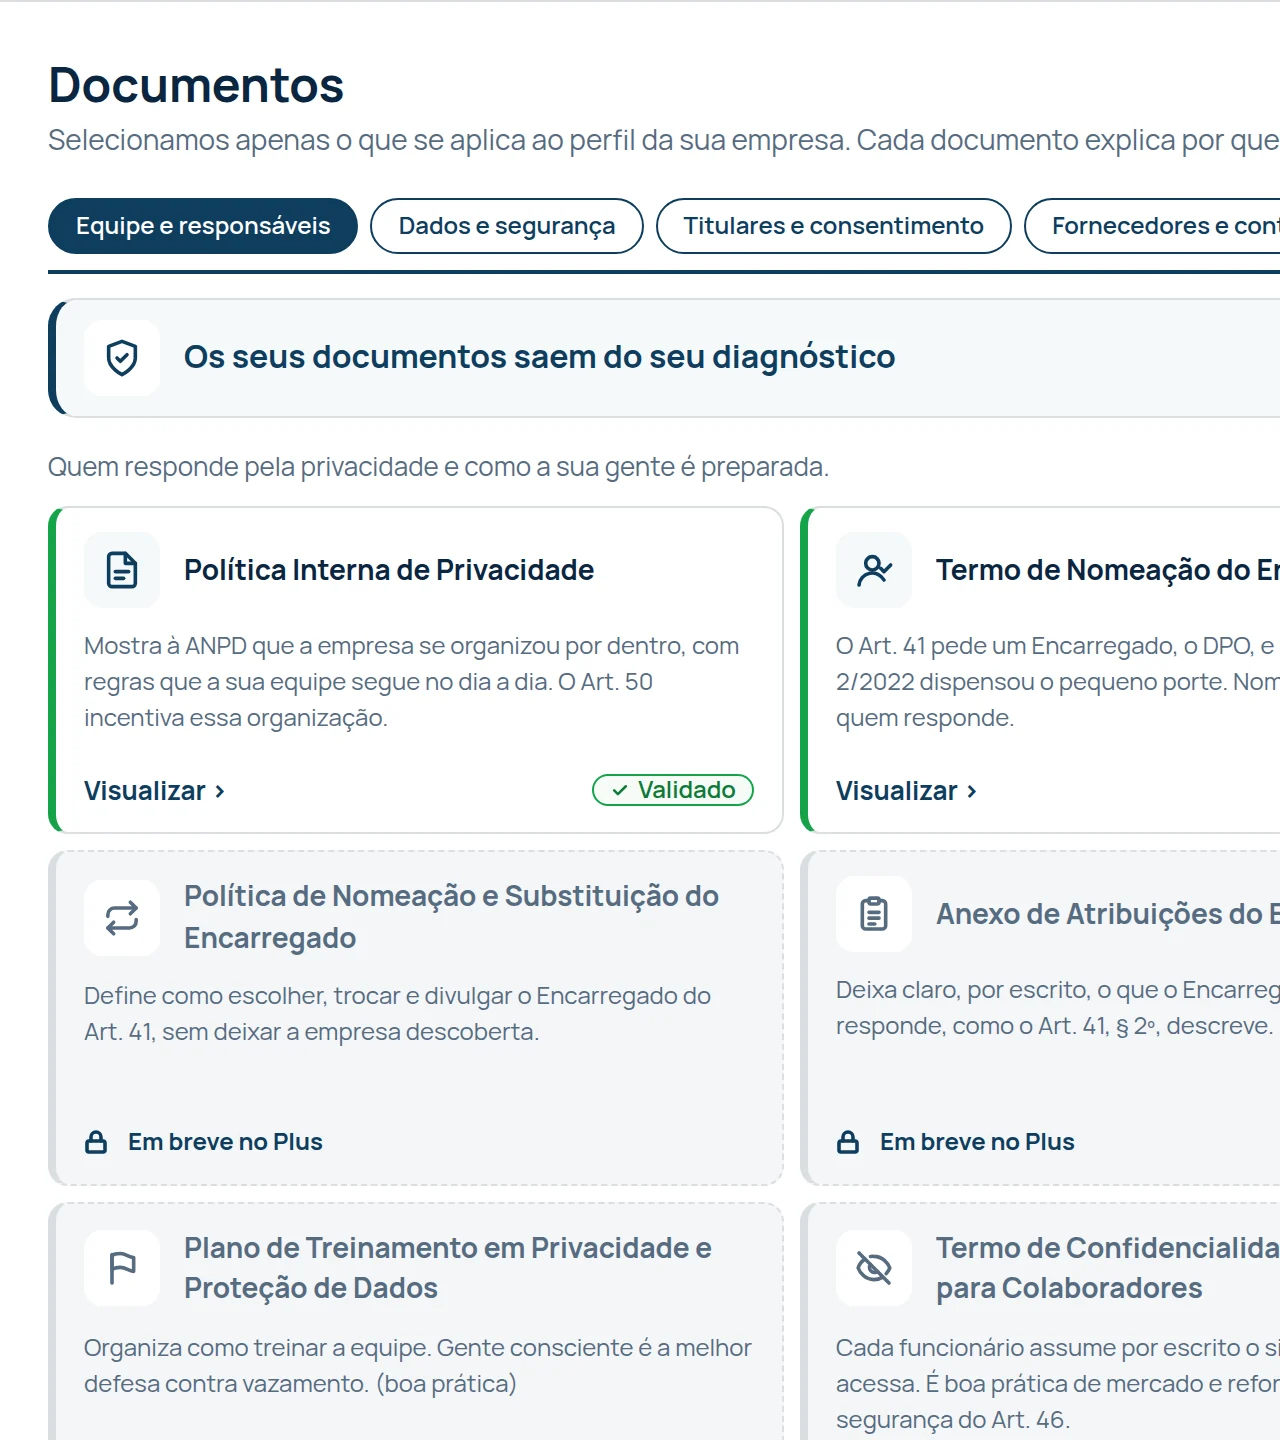
Task: Click Em breve no Plus under Política de Nomeação
Action: (x=225, y=1142)
